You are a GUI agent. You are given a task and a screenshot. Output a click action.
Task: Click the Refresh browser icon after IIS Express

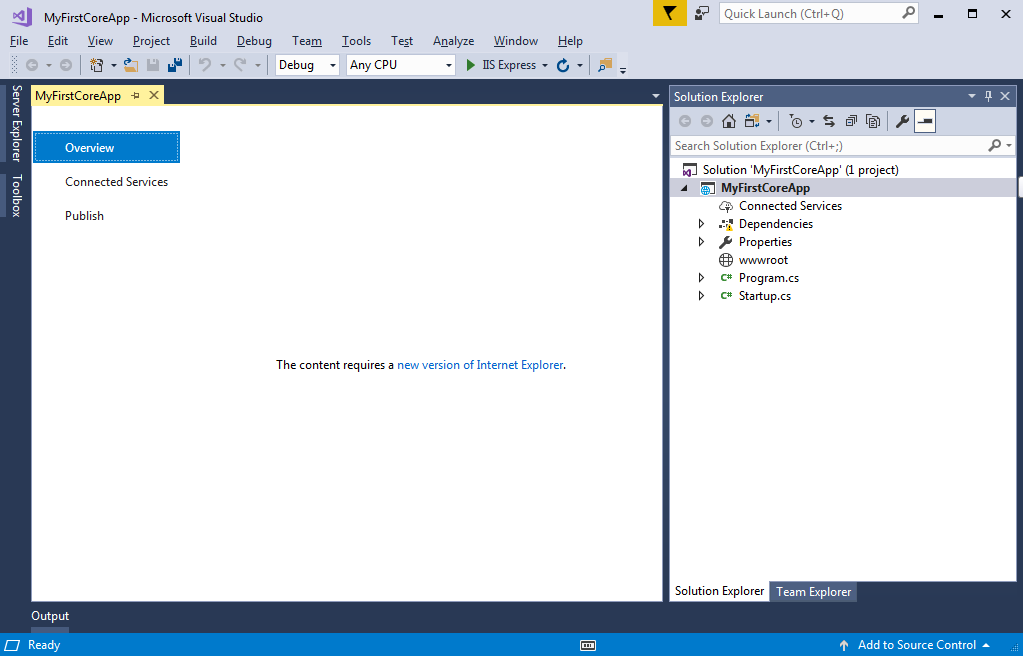[563, 65]
